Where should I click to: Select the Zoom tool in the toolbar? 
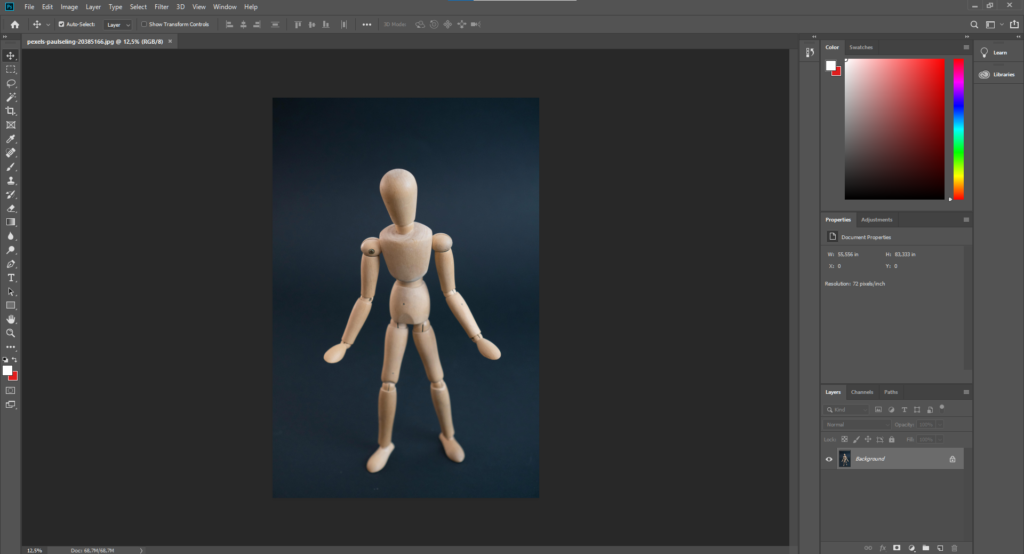(10, 333)
